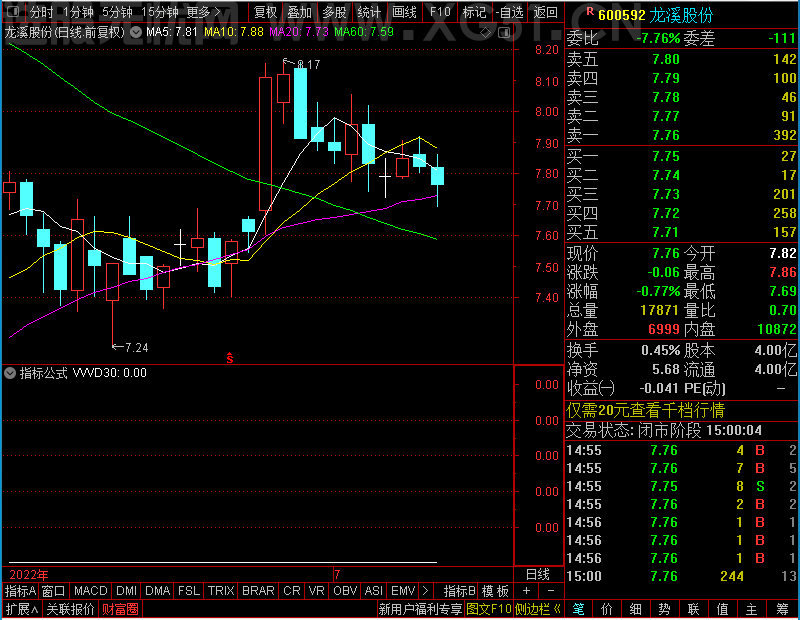800x620 pixels.
Task: Select the 细 detail tab
Action: 636,609
